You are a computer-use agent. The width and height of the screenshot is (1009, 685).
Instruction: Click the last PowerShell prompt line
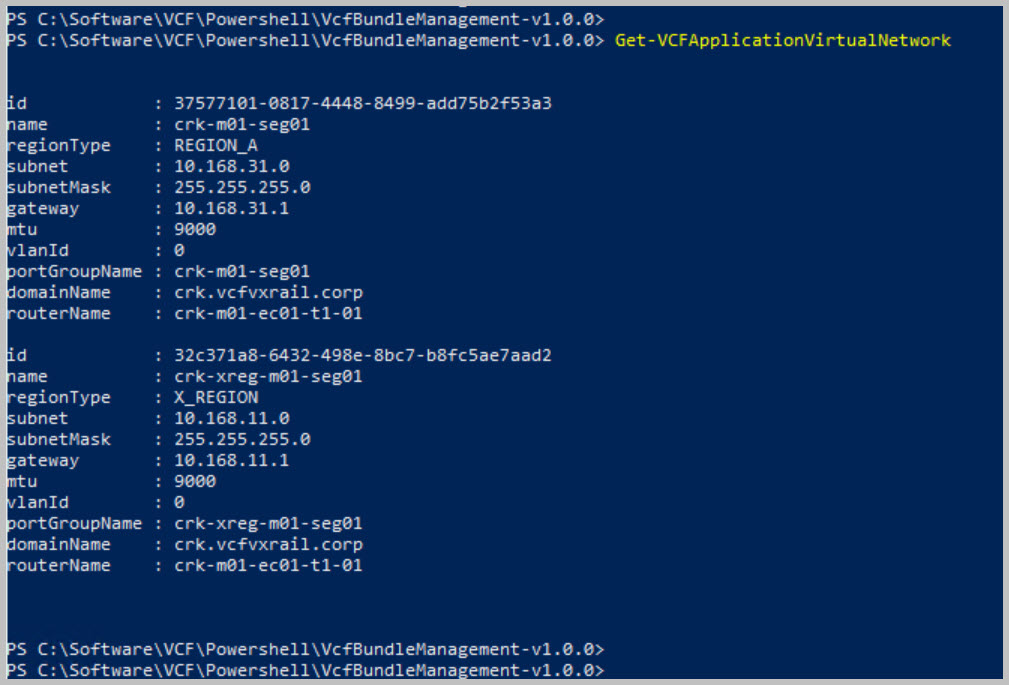click(305, 668)
